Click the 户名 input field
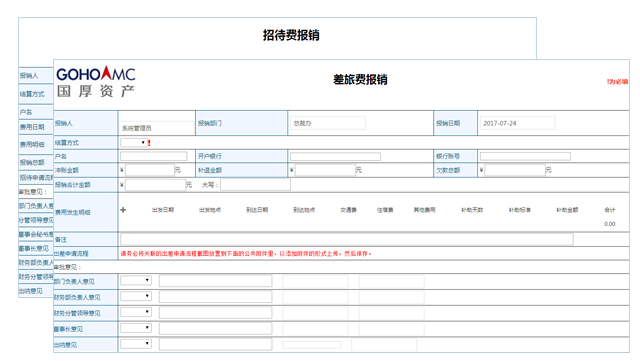The width and height of the screenshot is (640, 361). point(153,156)
